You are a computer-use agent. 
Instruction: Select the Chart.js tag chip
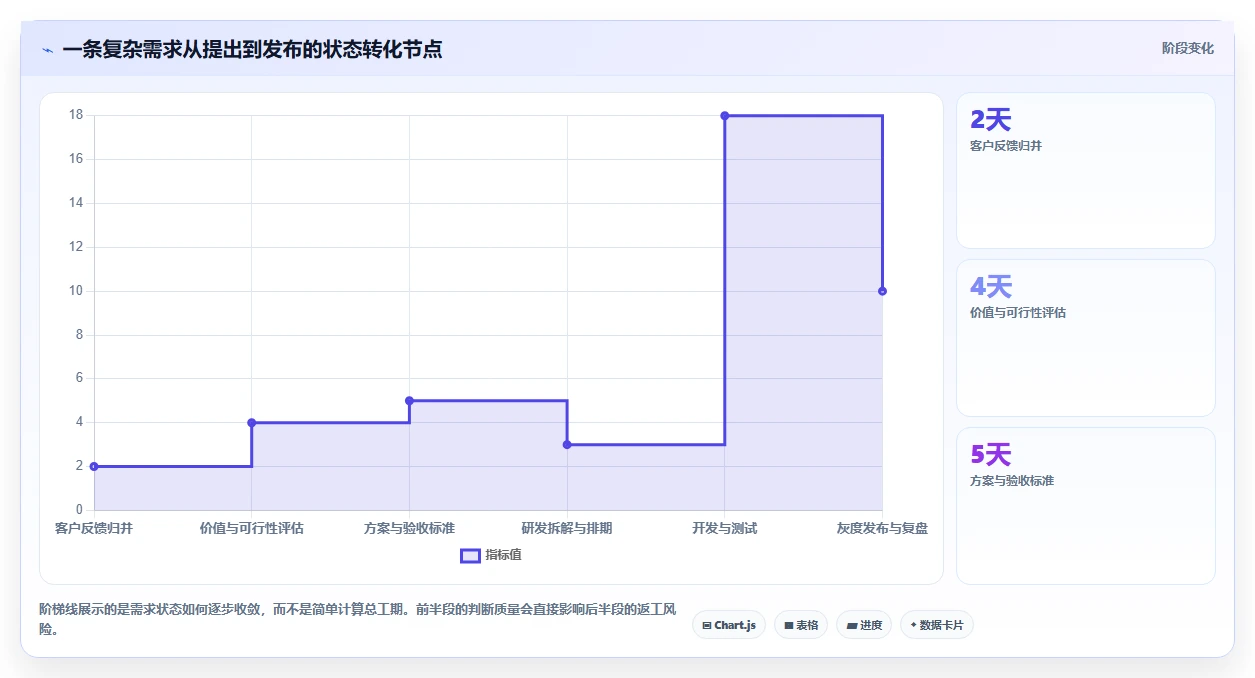coord(729,625)
